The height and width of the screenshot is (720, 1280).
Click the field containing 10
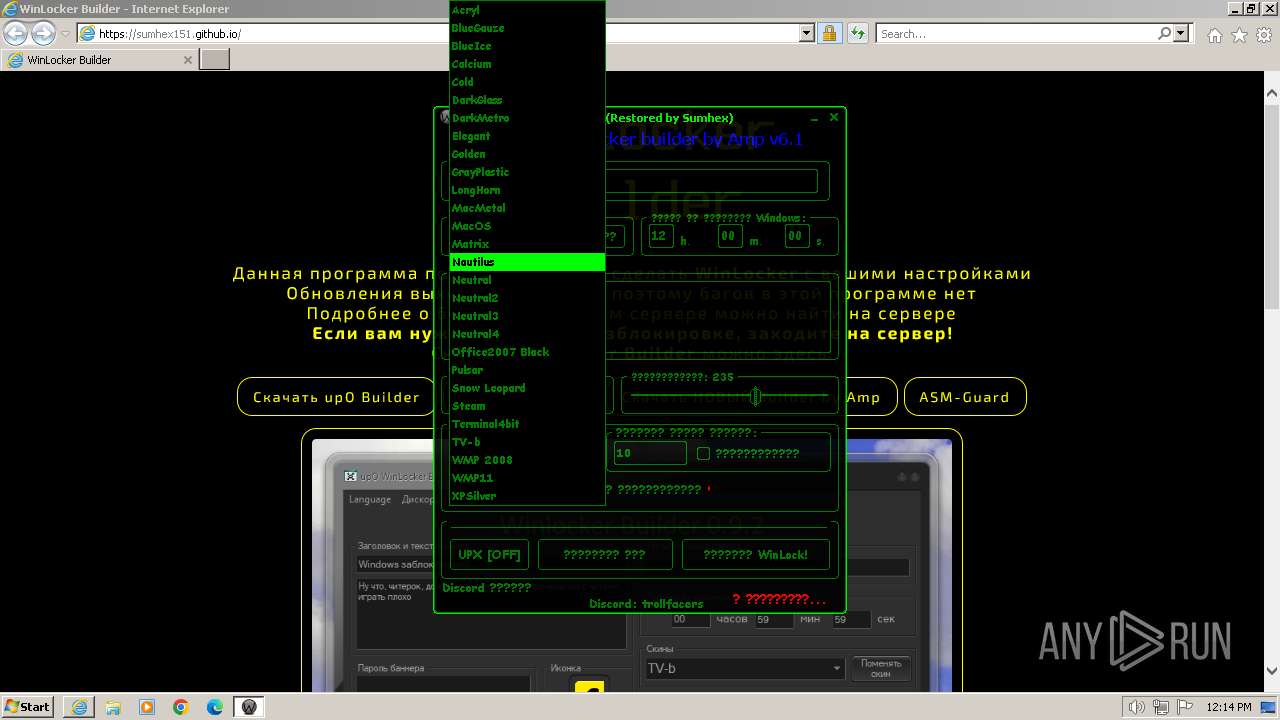click(649, 453)
